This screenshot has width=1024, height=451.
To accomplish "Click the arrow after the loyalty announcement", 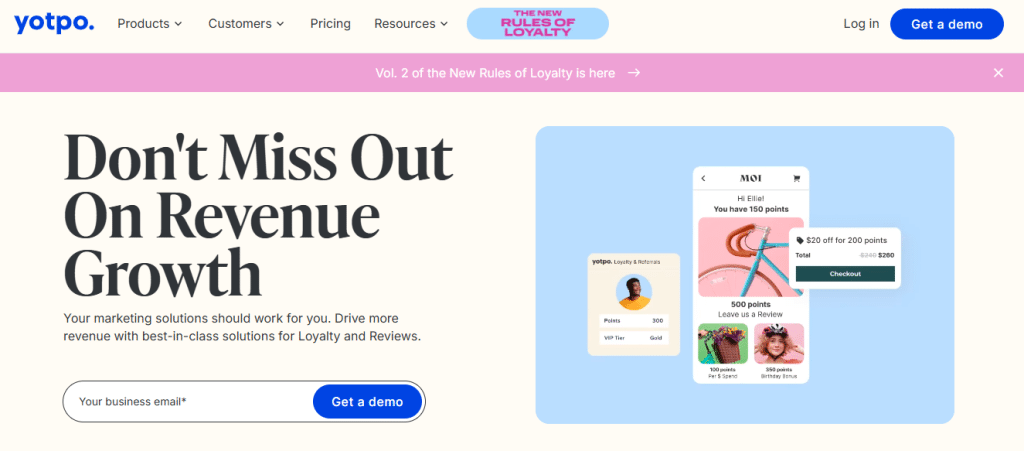I will click(633, 73).
